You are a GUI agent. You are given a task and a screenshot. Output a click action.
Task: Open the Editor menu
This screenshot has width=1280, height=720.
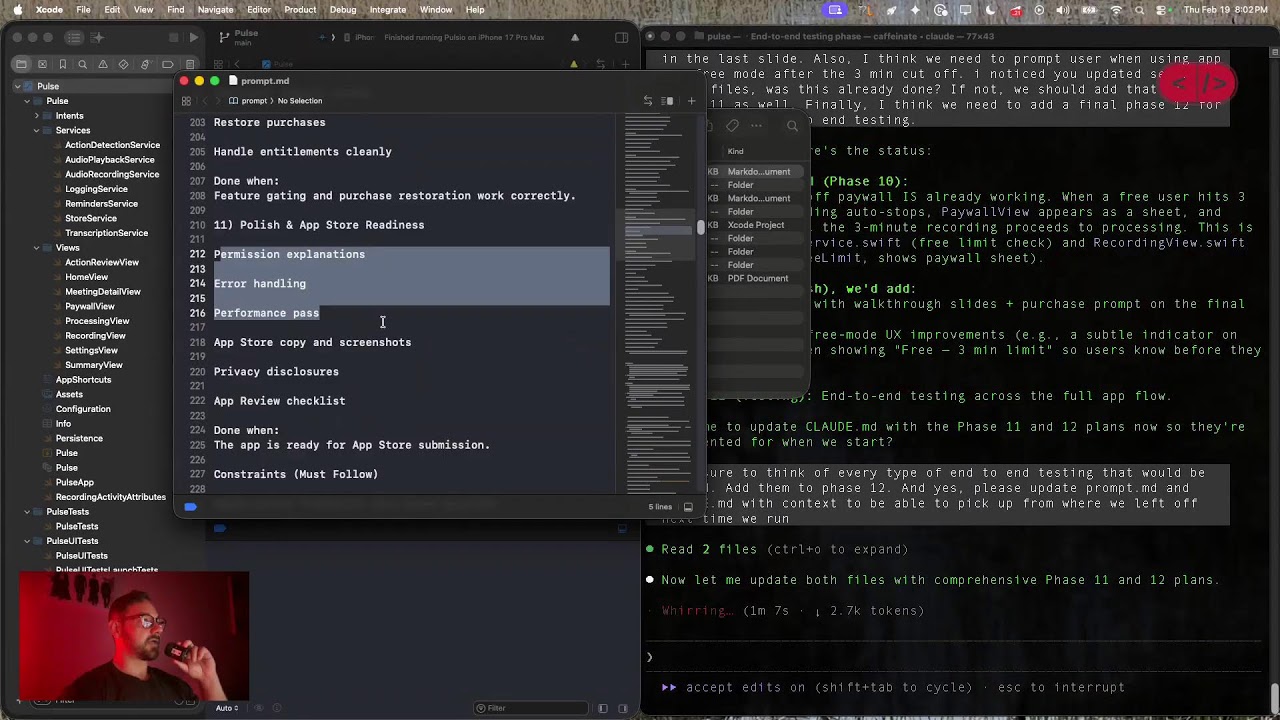tap(259, 10)
